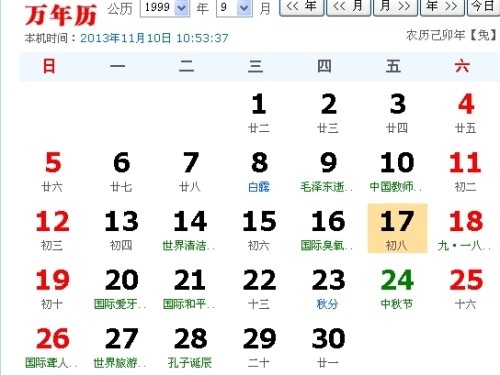500x375 pixels.
Task: Select September 20 marked 国际爱牙
Action: coord(121,289)
